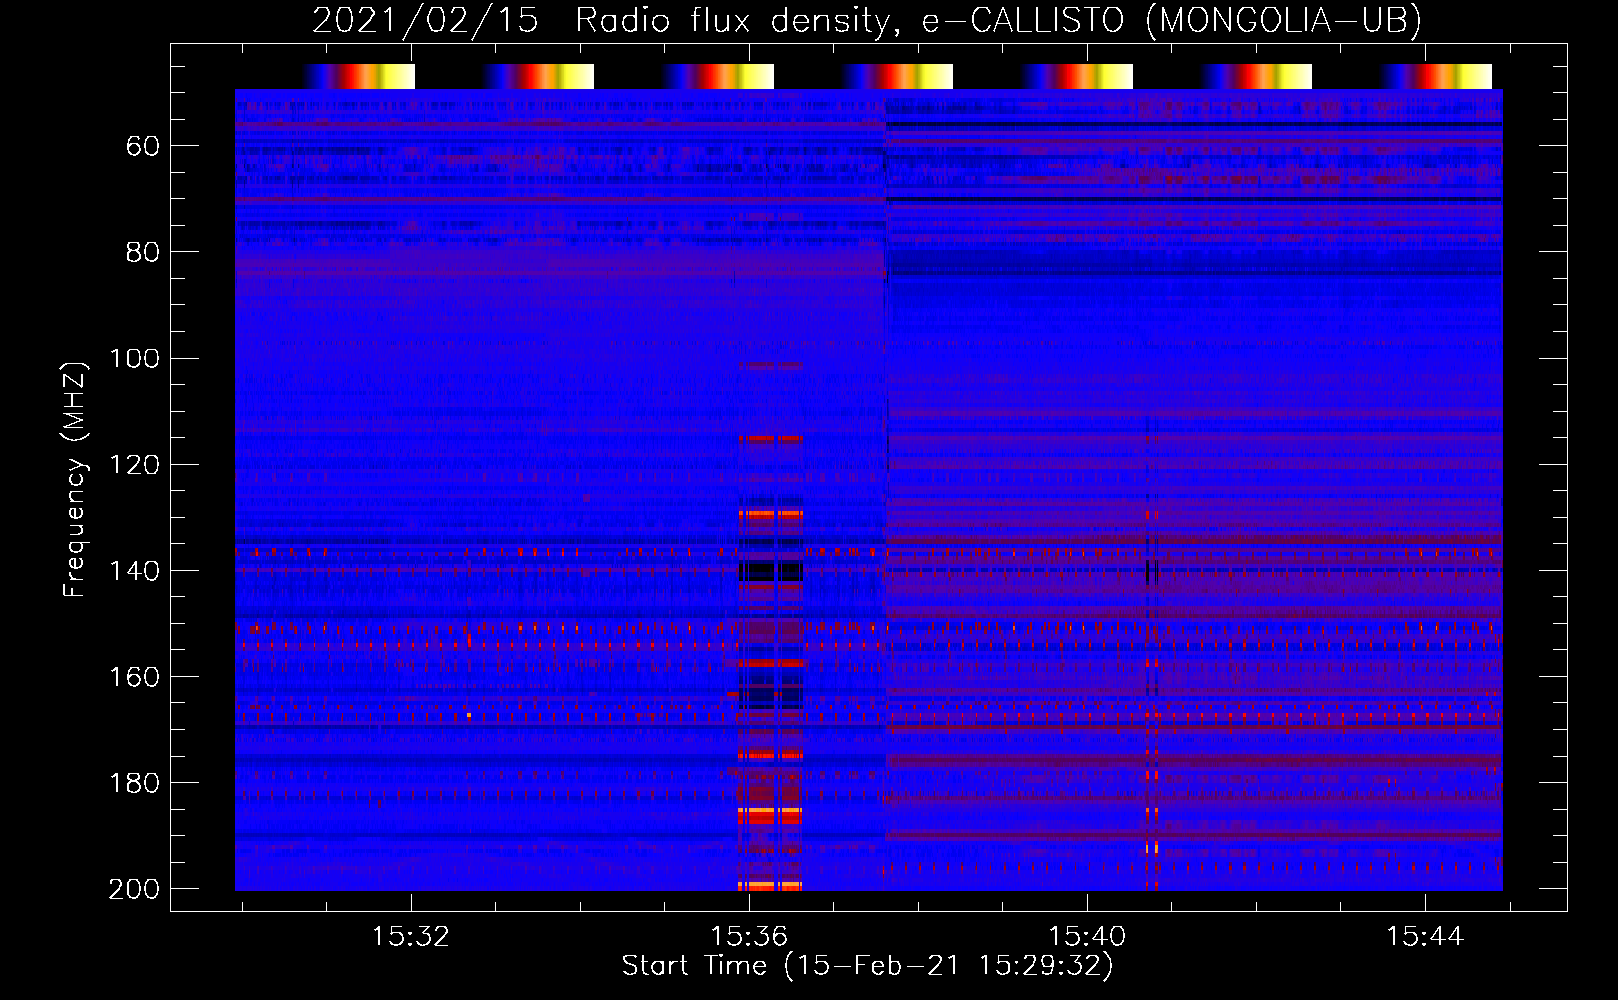Click the date 2021/02/15 in the title
The width and height of the screenshot is (1618, 1000).
(x=425, y=21)
